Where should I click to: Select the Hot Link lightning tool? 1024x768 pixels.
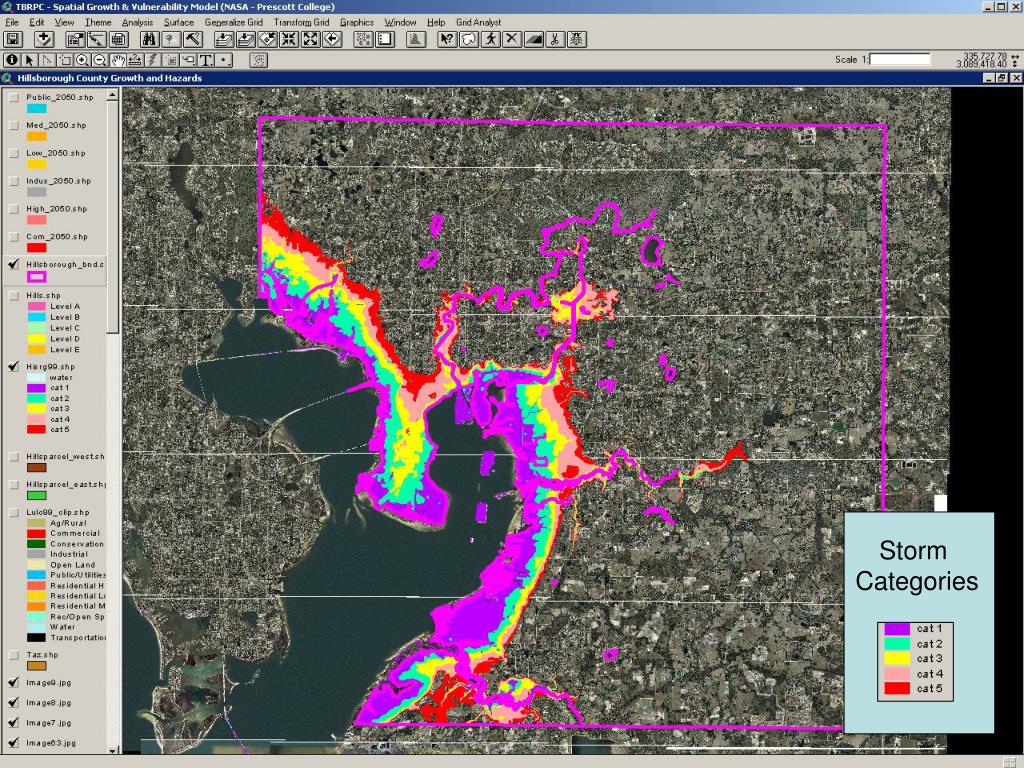coord(153,61)
